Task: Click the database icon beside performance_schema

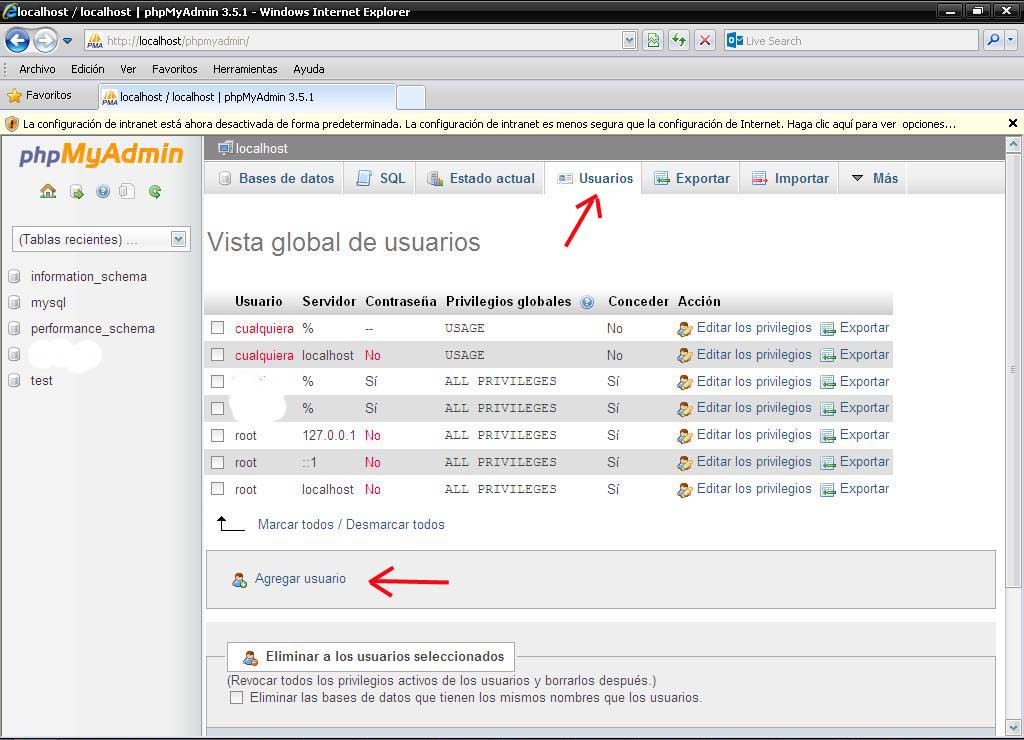Action: click(14, 329)
